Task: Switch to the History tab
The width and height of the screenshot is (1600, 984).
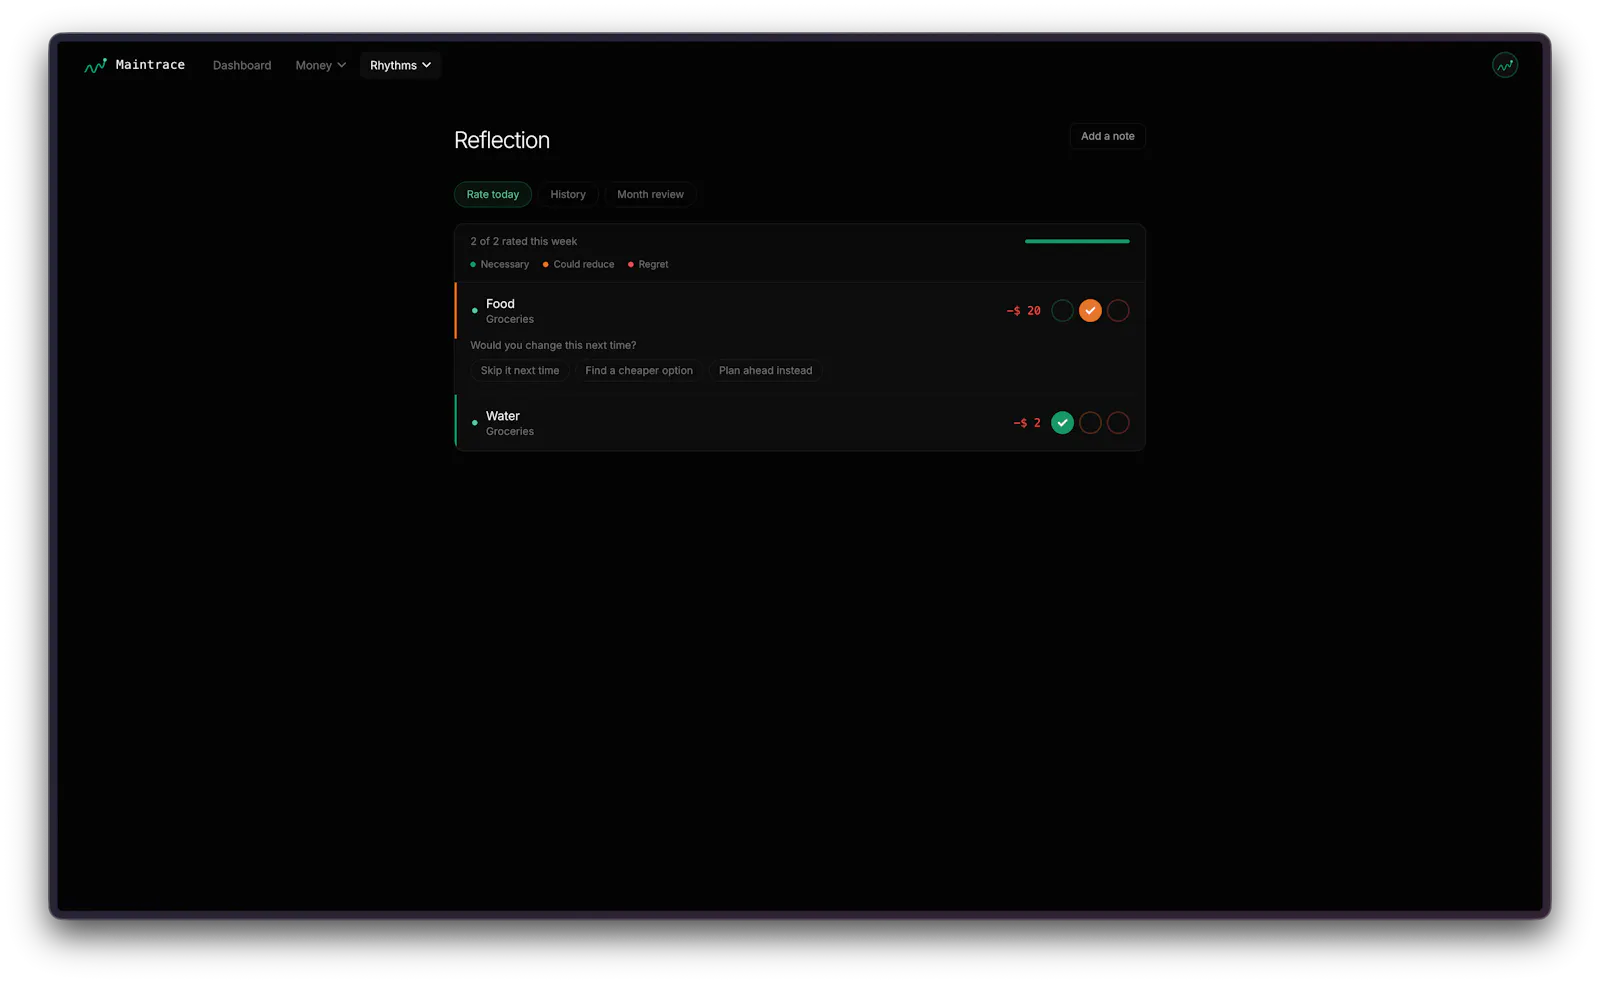Action: pyautogui.click(x=568, y=194)
